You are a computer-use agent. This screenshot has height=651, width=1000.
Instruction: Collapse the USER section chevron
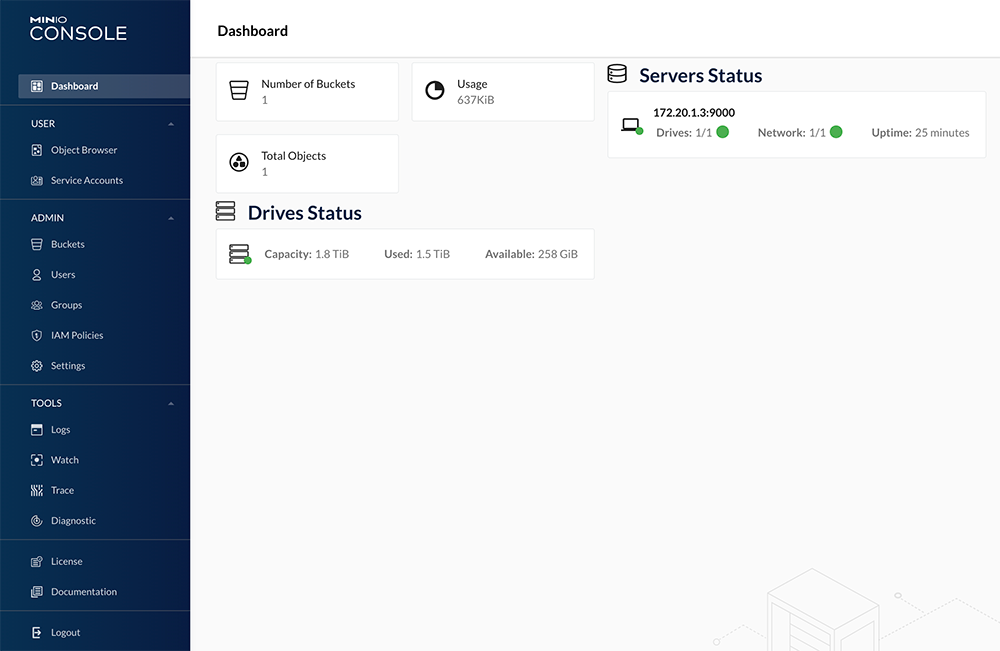coord(171,124)
